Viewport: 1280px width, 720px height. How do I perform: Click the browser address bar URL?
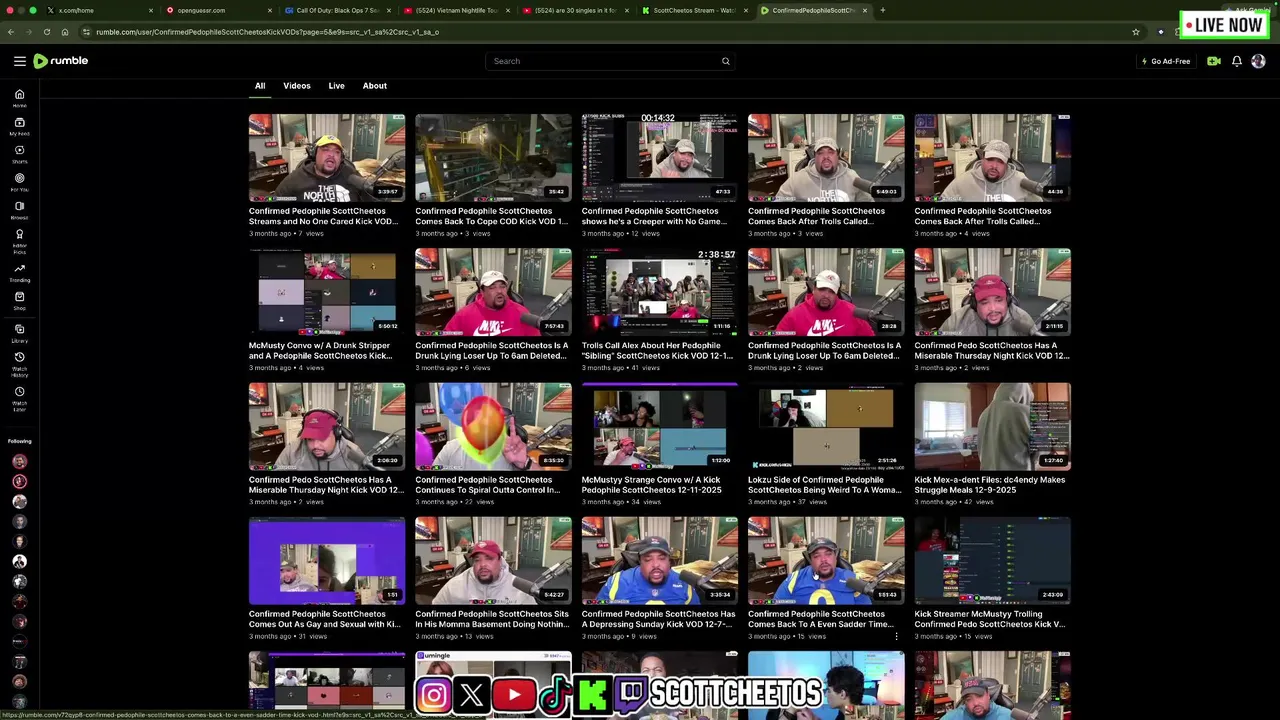click(267, 32)
